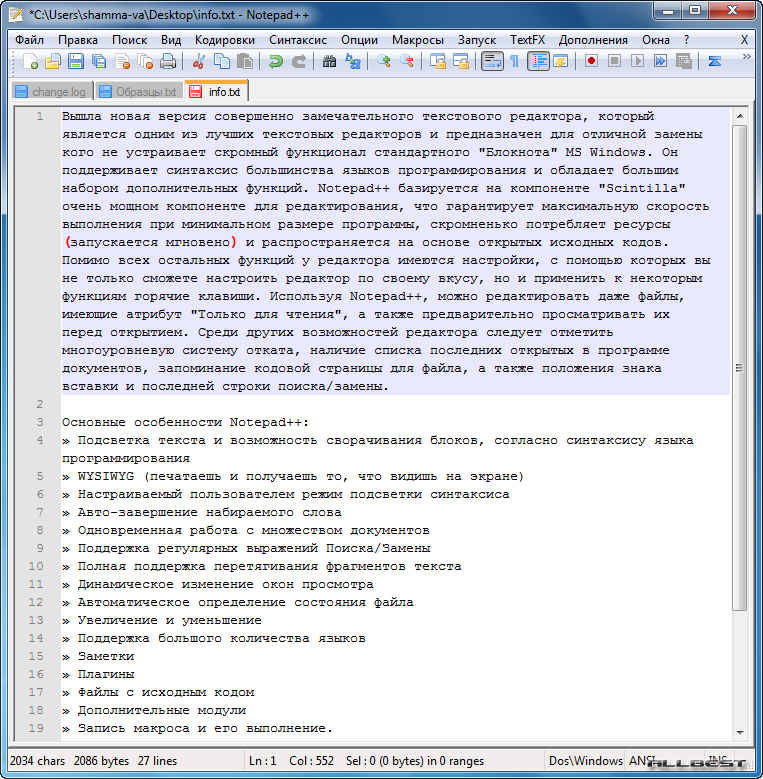
Task: Play back the recorded macro
Action: coord(637,62)
